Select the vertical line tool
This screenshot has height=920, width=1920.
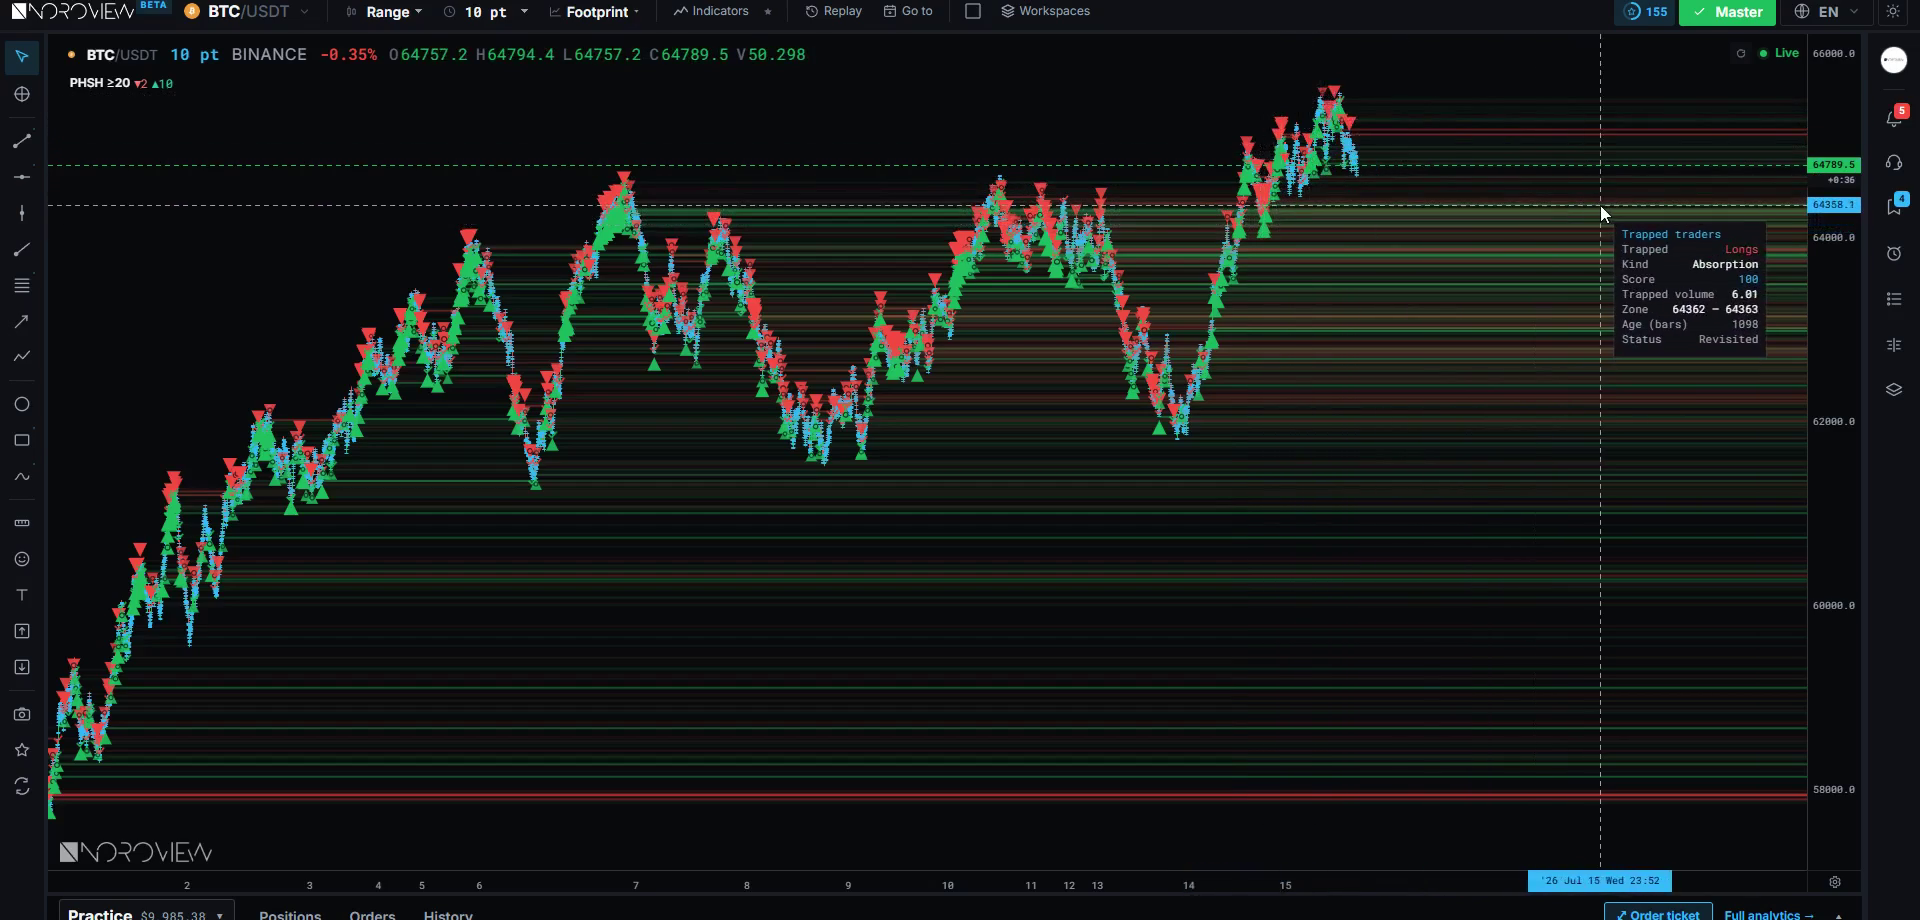(22, 213)
